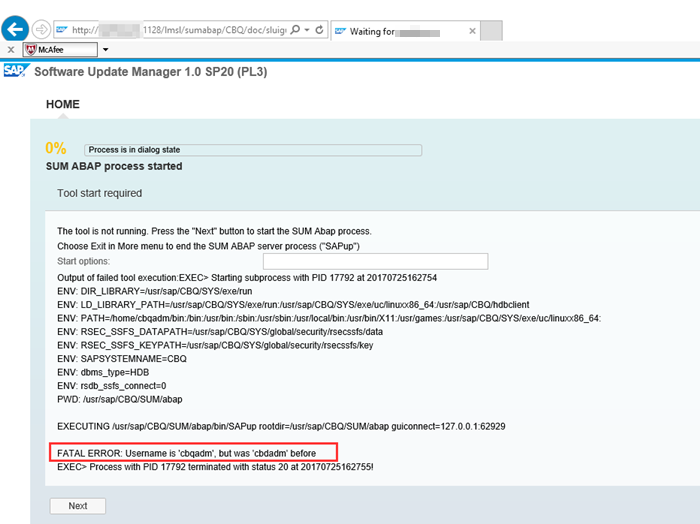This screenshot has height=524, width=700.
Task: Click the 'ENV: DIR_LIBRARY' line
Action: (154, 291)
